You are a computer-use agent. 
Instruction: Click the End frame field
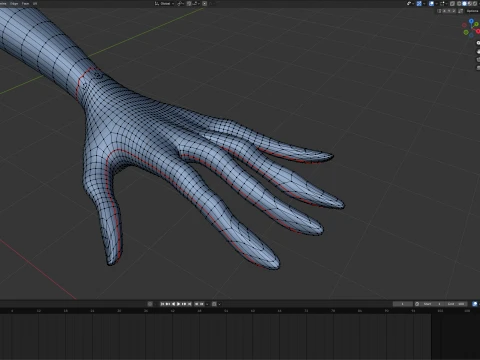pos(455,304)
